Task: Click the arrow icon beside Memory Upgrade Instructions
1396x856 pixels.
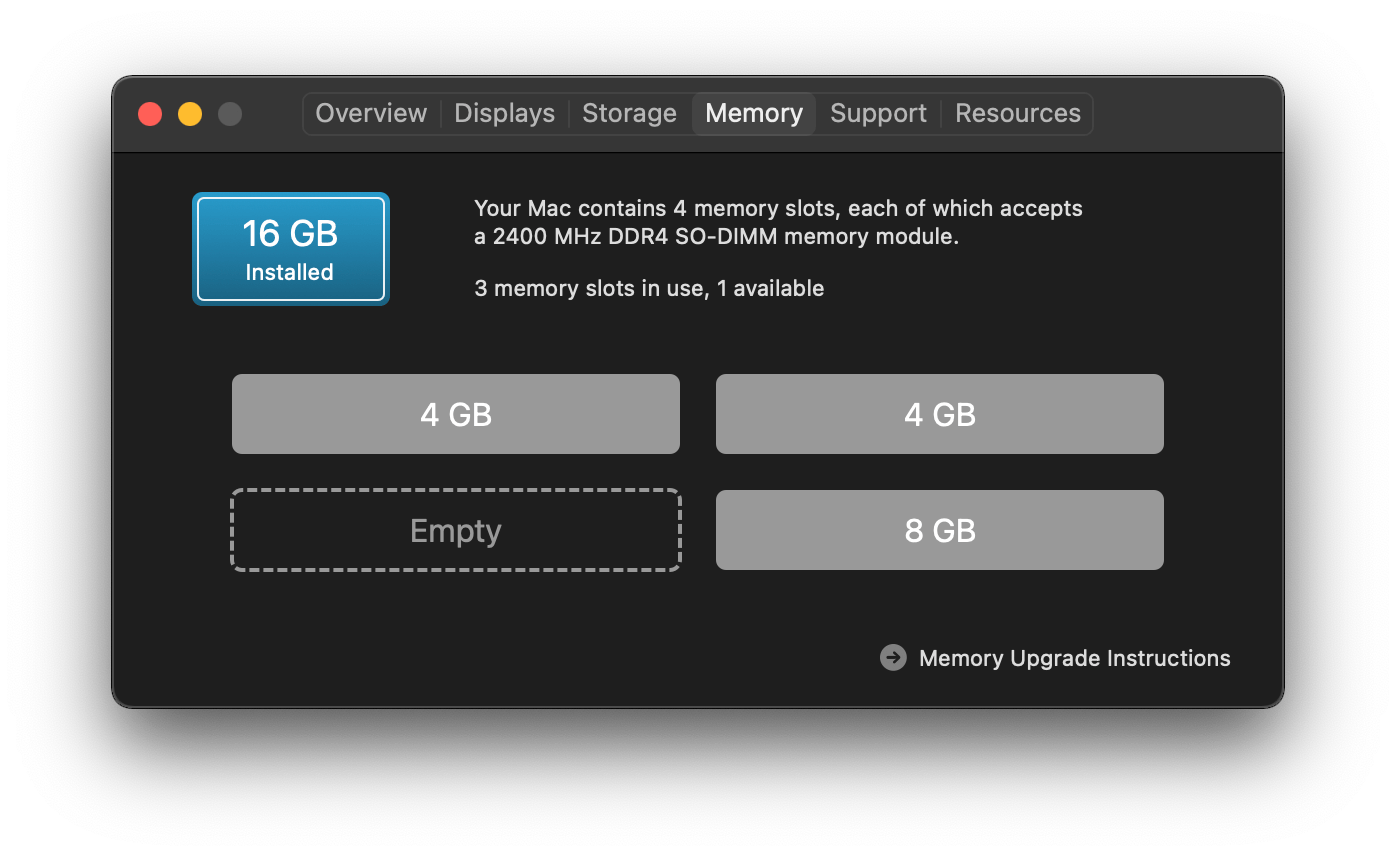Action: (x=893, y=657)
